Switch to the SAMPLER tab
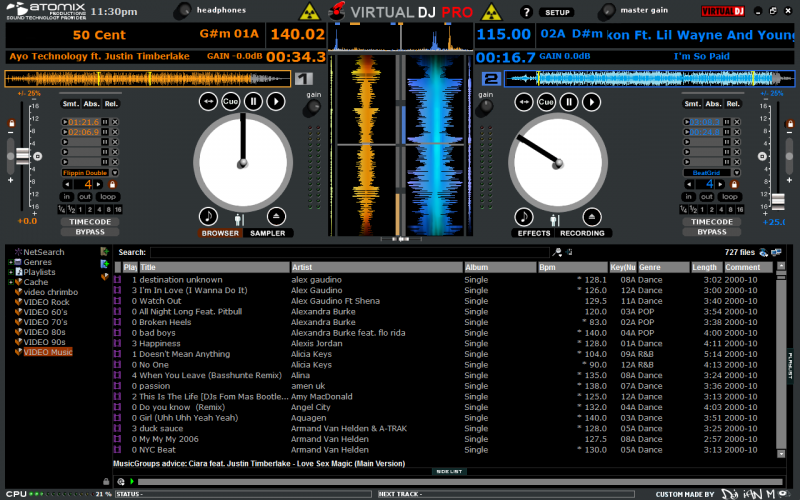The width and height of the screenshot is (800, 500). coord(267,233)
